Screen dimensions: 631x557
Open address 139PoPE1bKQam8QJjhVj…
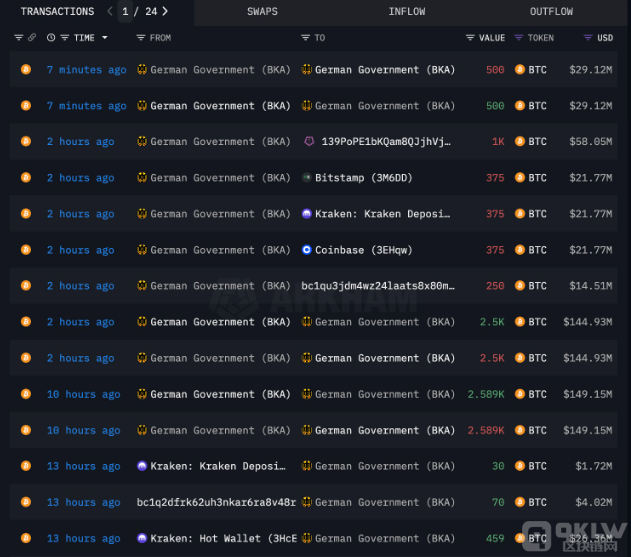click(x=386, y=142)
